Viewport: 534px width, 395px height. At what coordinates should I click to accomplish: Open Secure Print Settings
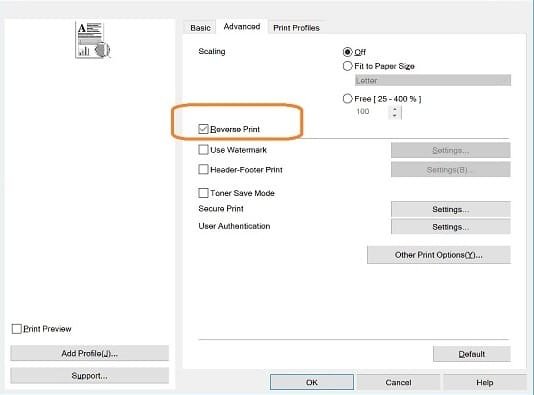coord(451,209)
